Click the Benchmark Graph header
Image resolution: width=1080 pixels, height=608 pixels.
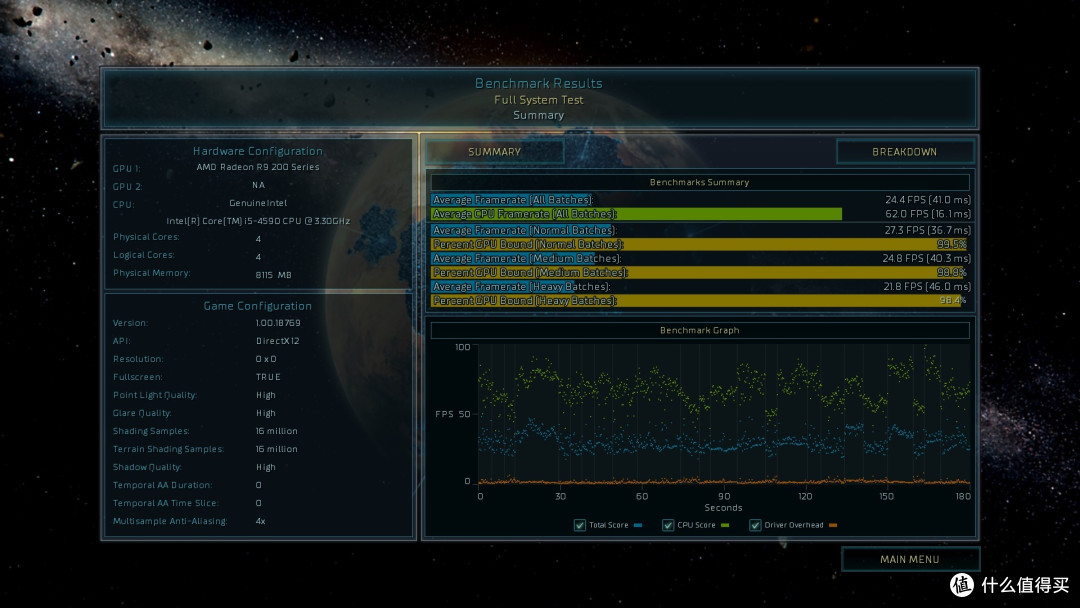(700, 331)
